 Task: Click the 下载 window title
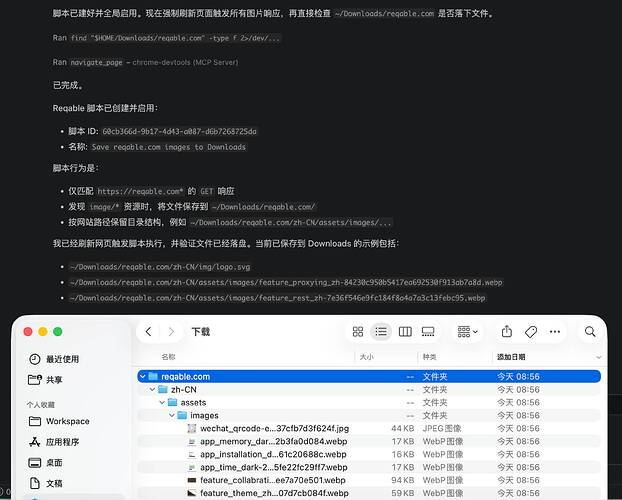200,331
